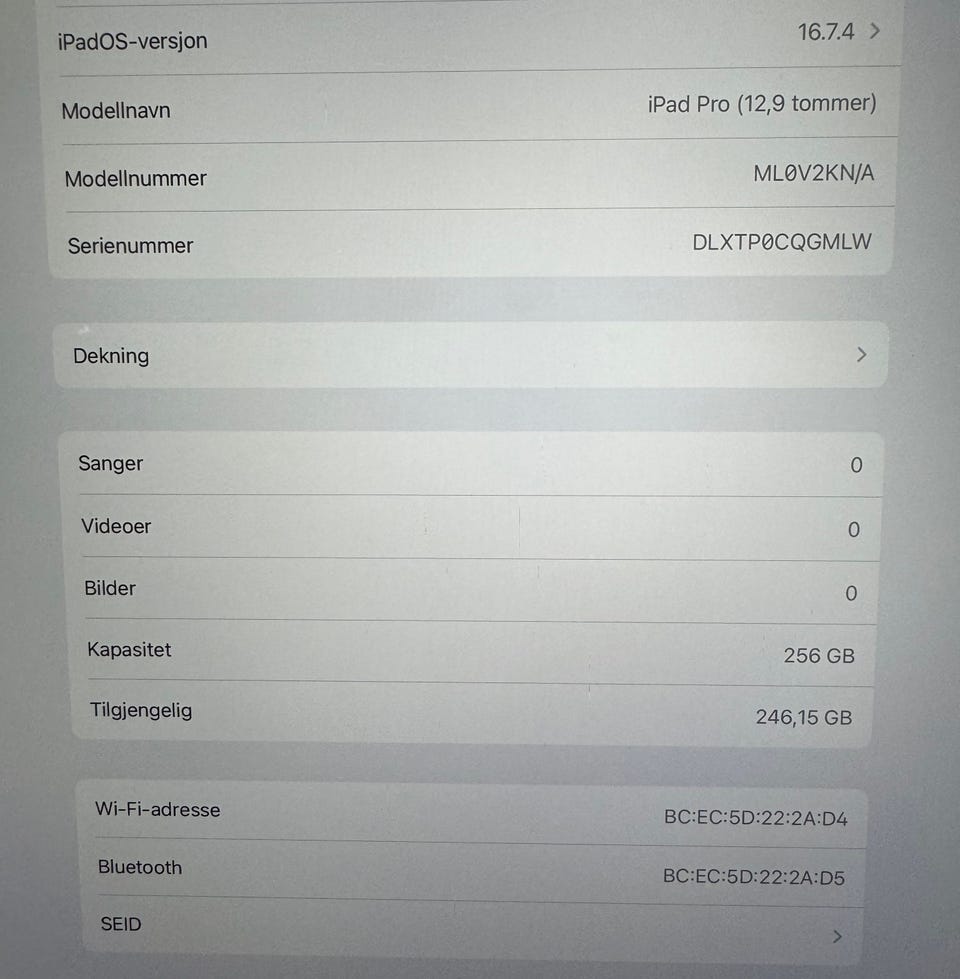The width and height of the screenshot is (960, 979).
Task: Tap model number ML0V2KN/A
Action: (x=813, y=173)
